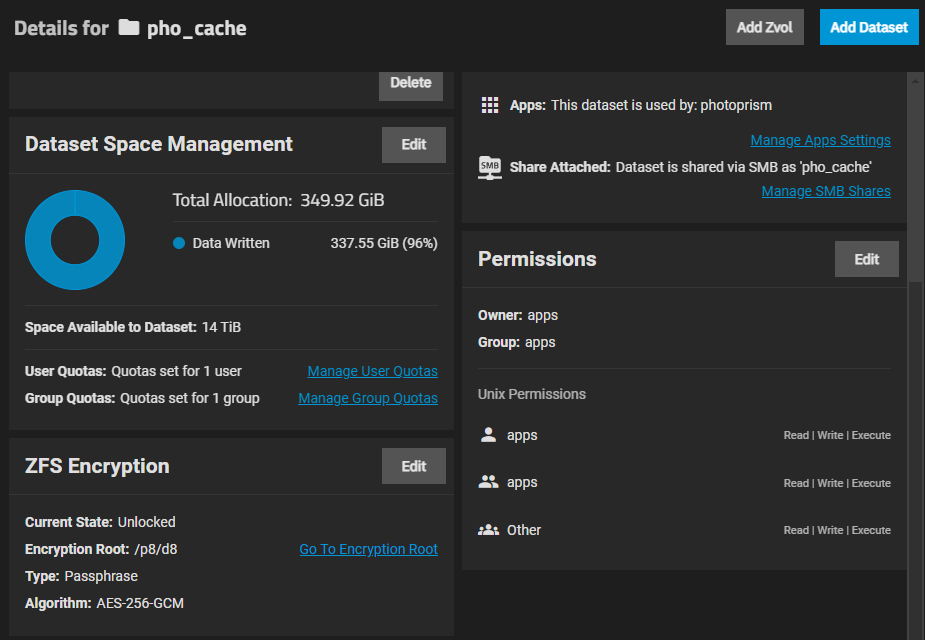The width and height of the screenshot is (925, 640).
Task: Open Manage SMB Shares link
Action: [826, 191]
